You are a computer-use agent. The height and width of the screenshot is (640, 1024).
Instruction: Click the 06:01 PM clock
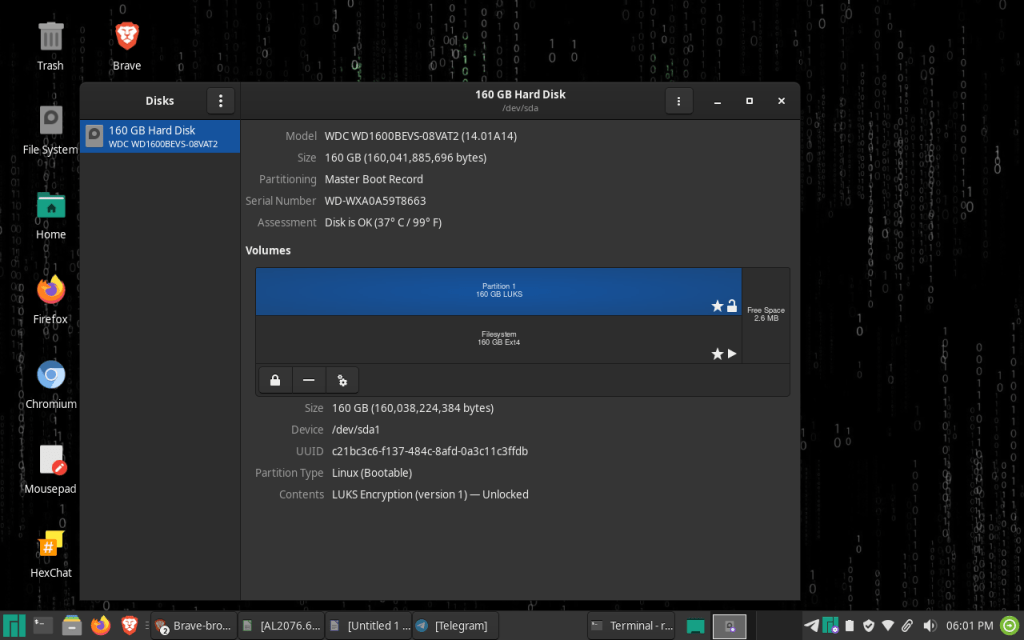[970, 626]
